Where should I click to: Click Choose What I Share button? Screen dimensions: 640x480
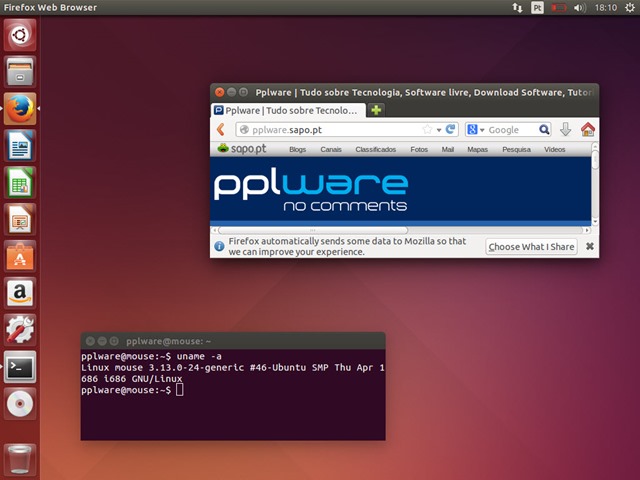(x=531, y=247)
